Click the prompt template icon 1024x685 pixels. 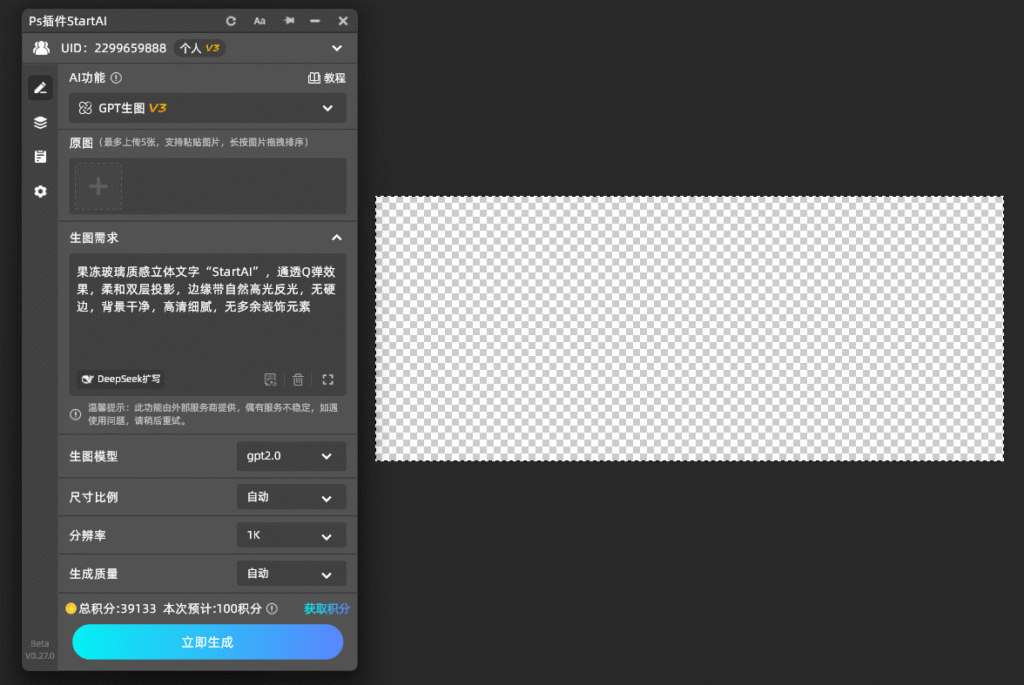270,379
